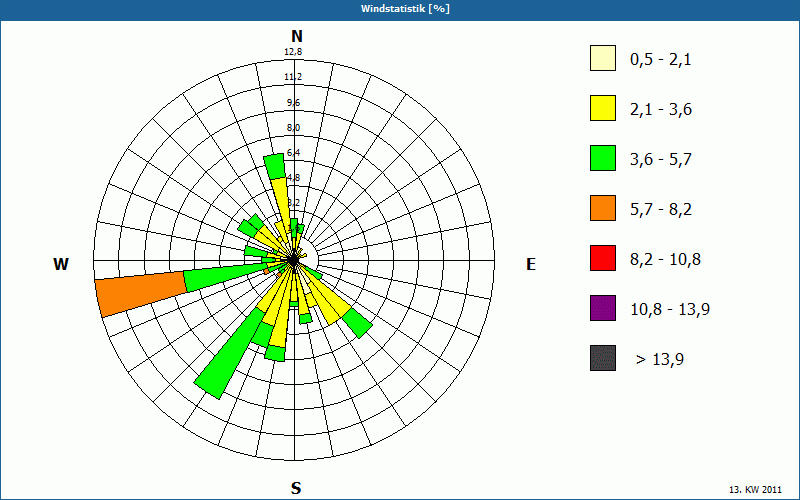Screen dimensions: 800x500
Task: Click the '10,8 - 13,9' legend text
Action: [x=670, y=310]
